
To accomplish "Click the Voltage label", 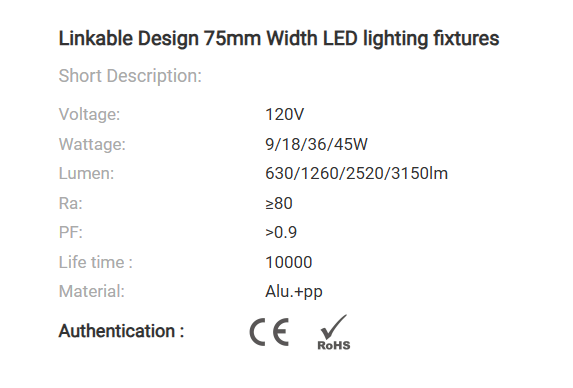I will pos(90,114).
